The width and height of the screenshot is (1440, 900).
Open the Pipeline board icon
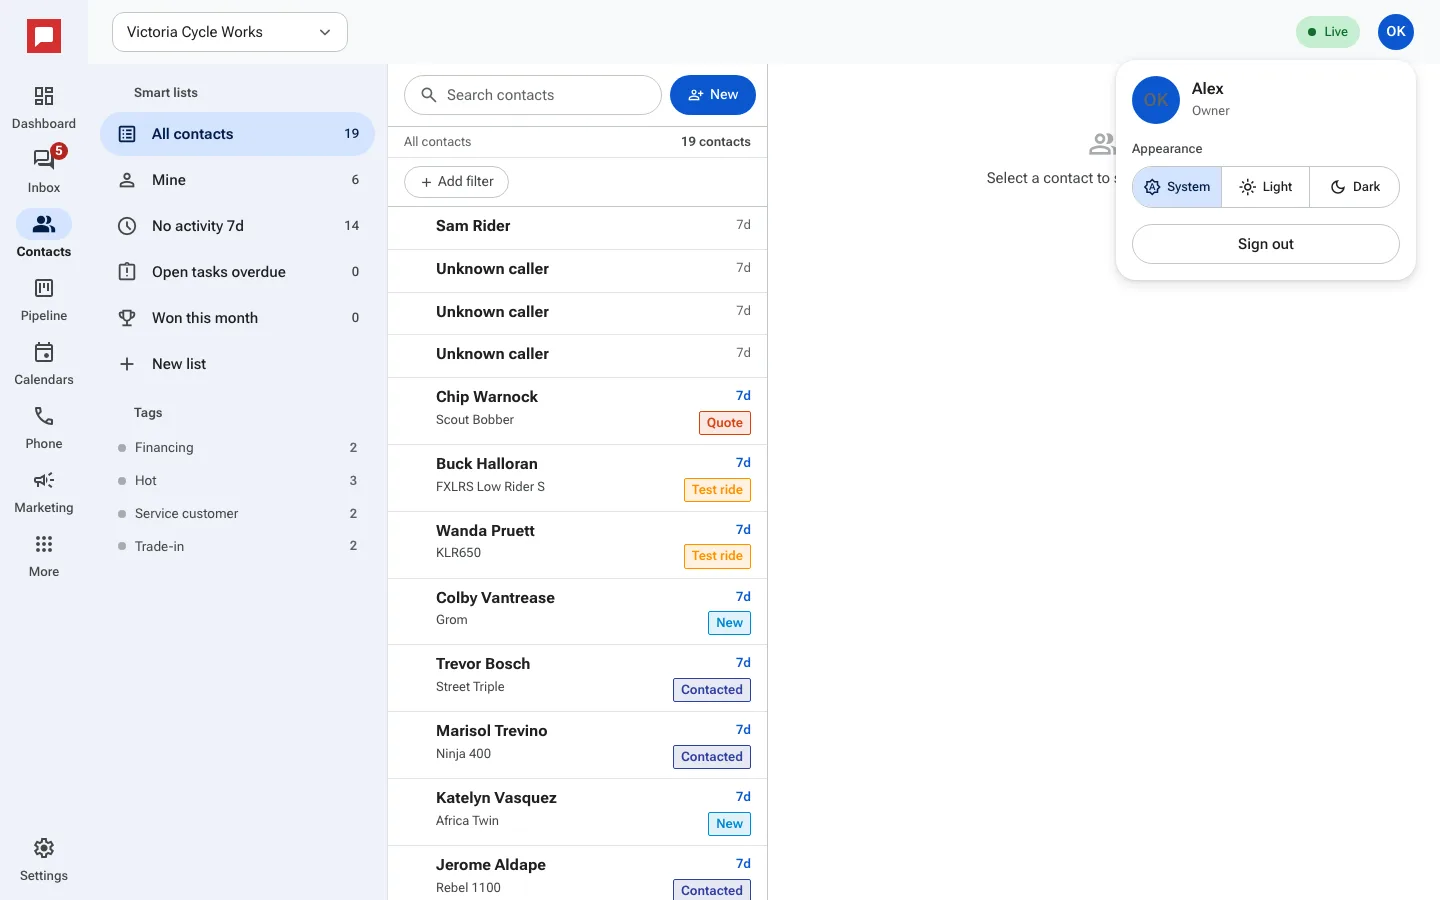(44, 288)
